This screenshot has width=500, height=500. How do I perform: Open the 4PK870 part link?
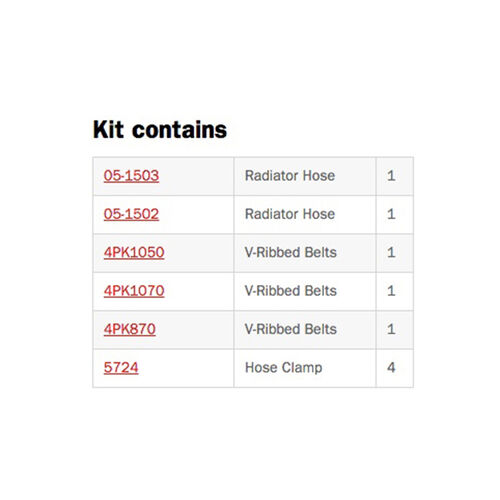pyautogui.click(x=129, y=329)
